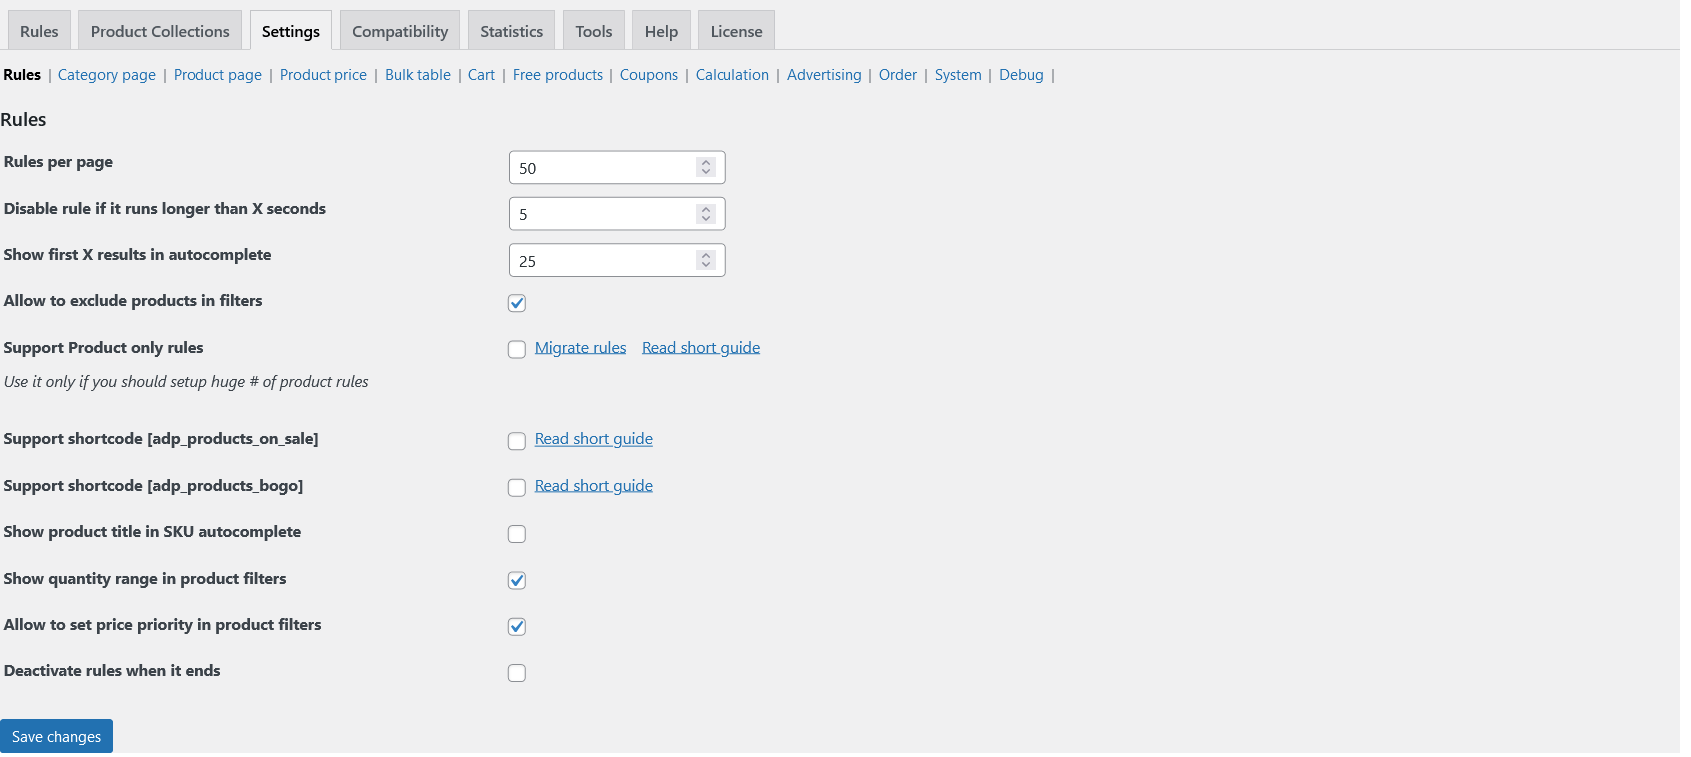The width and height of the screenshot is (1691, 757).
Task: Uncheck Allow to set price priority
Action: point(517,627)
